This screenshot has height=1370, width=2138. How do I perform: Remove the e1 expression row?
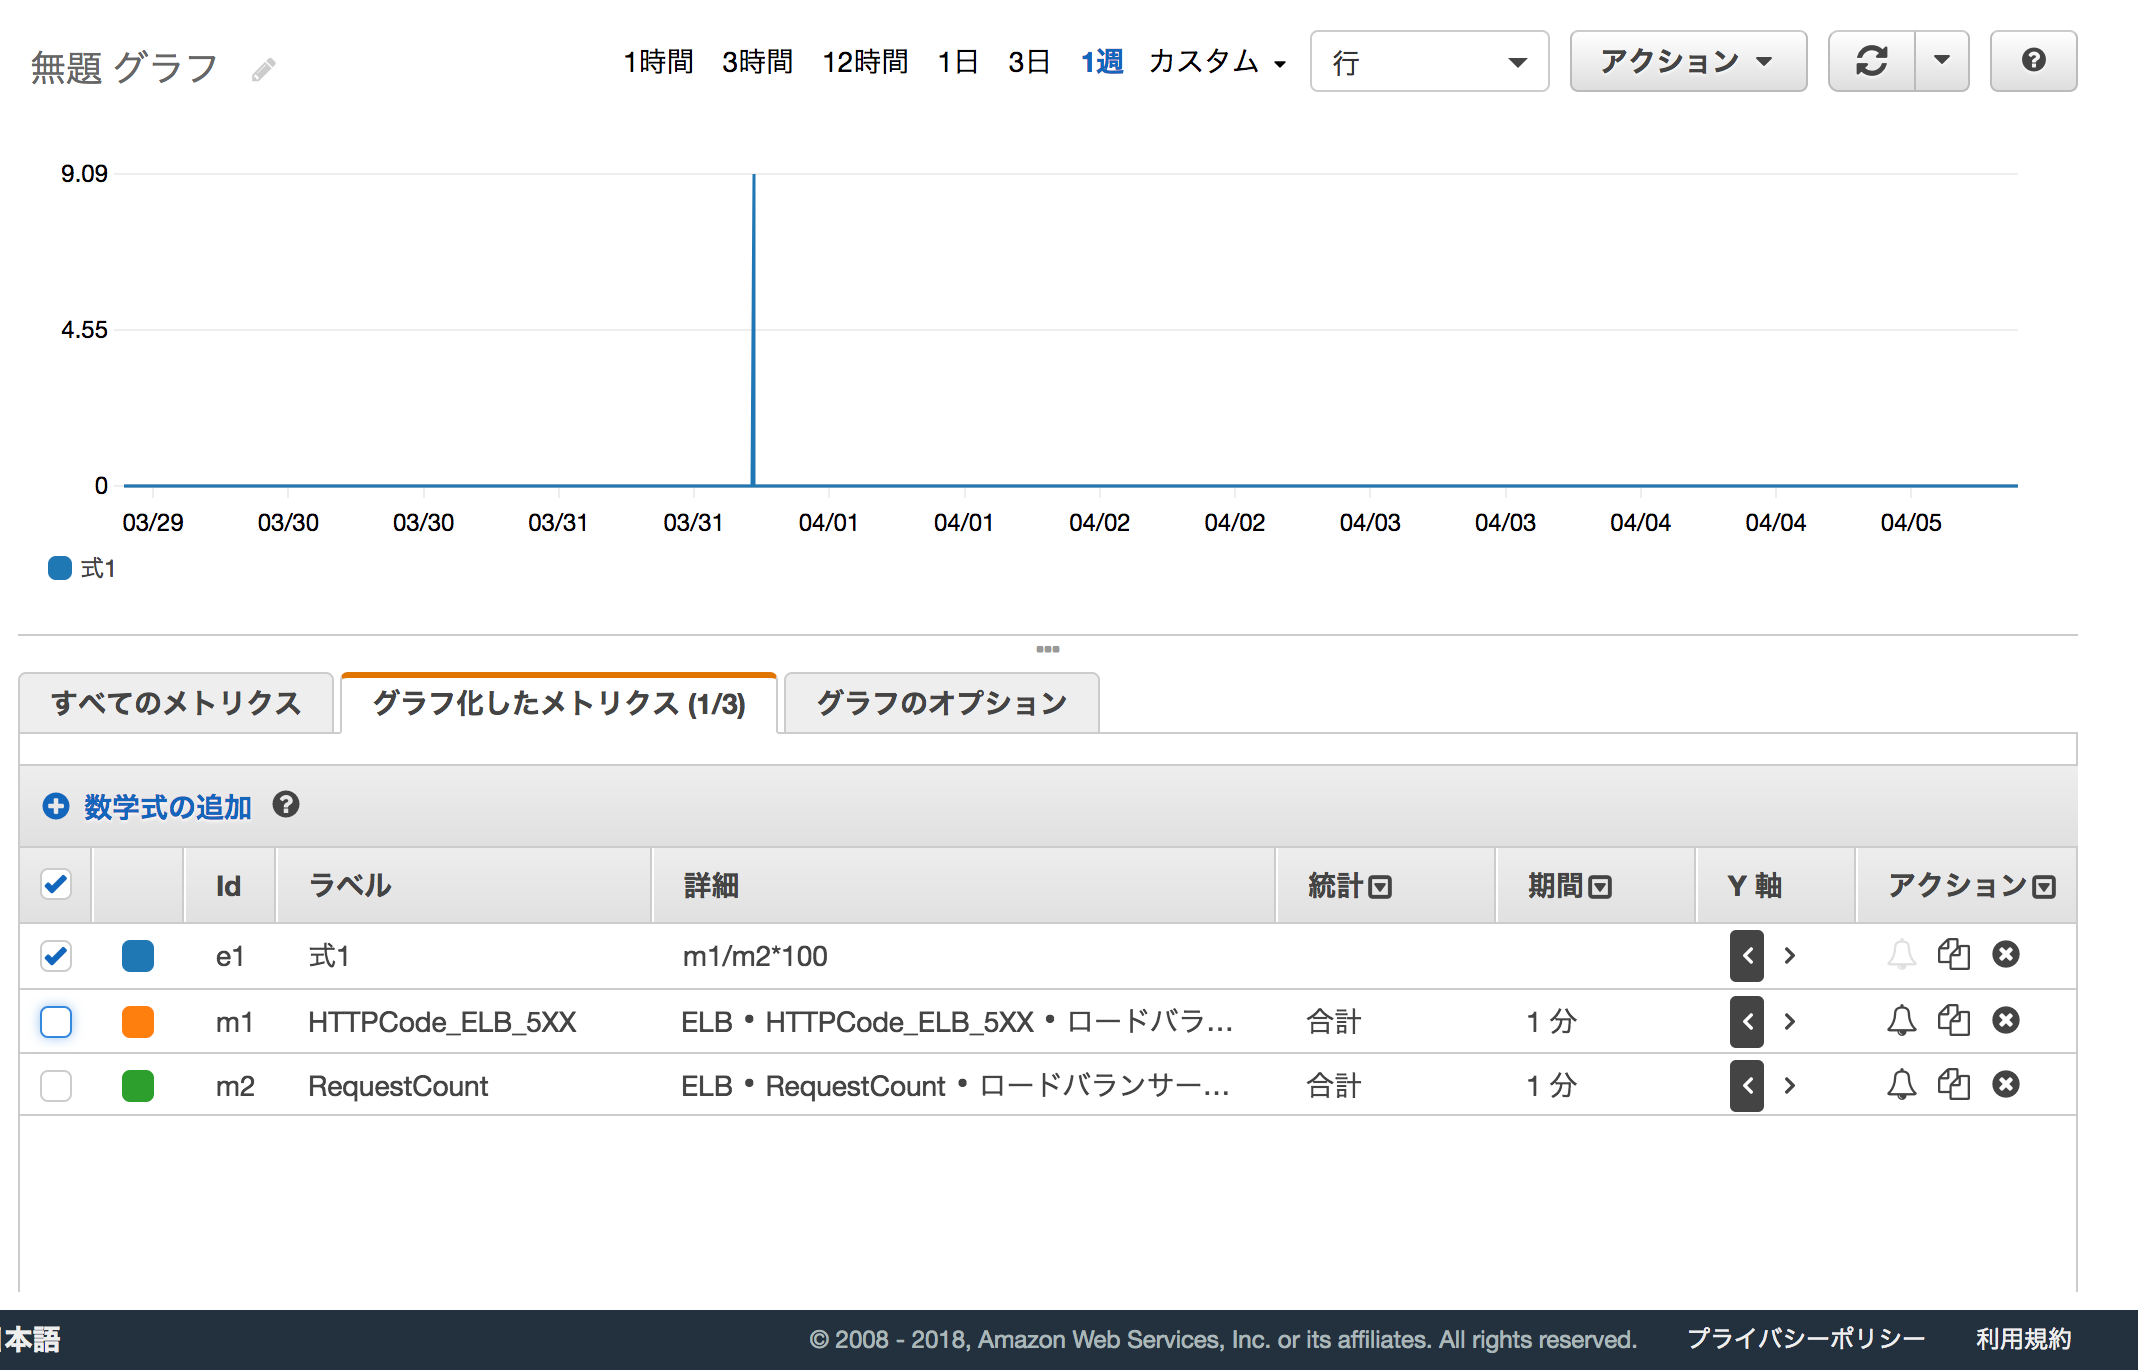2006,955
